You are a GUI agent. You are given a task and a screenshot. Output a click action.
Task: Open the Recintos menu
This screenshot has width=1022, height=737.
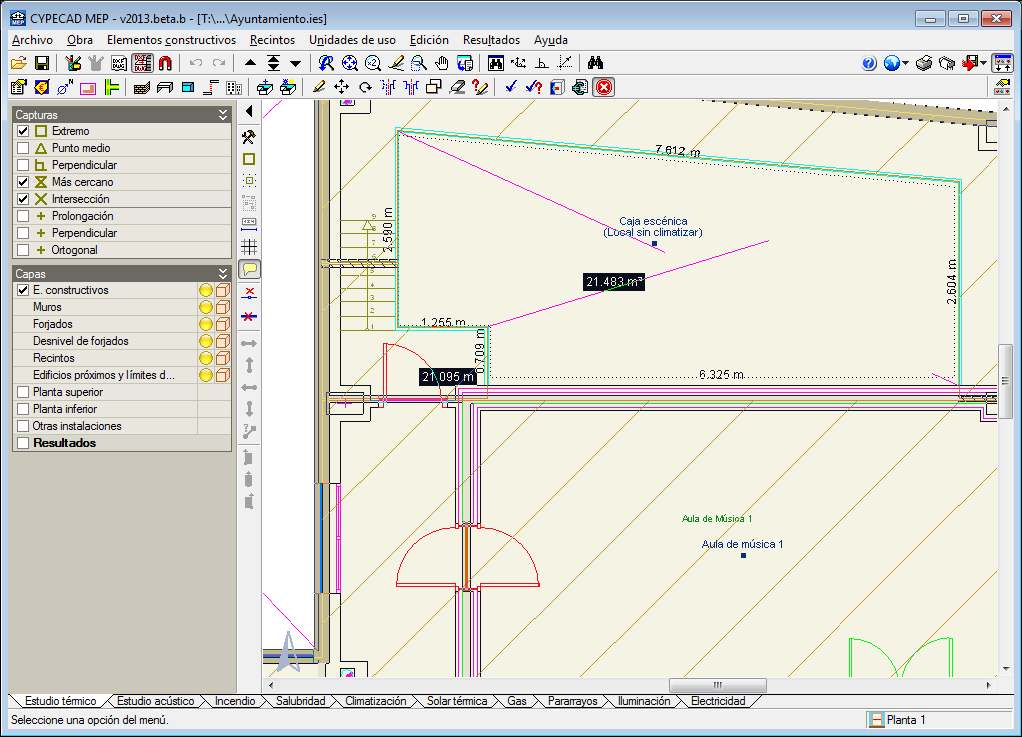tap(272, 40)
